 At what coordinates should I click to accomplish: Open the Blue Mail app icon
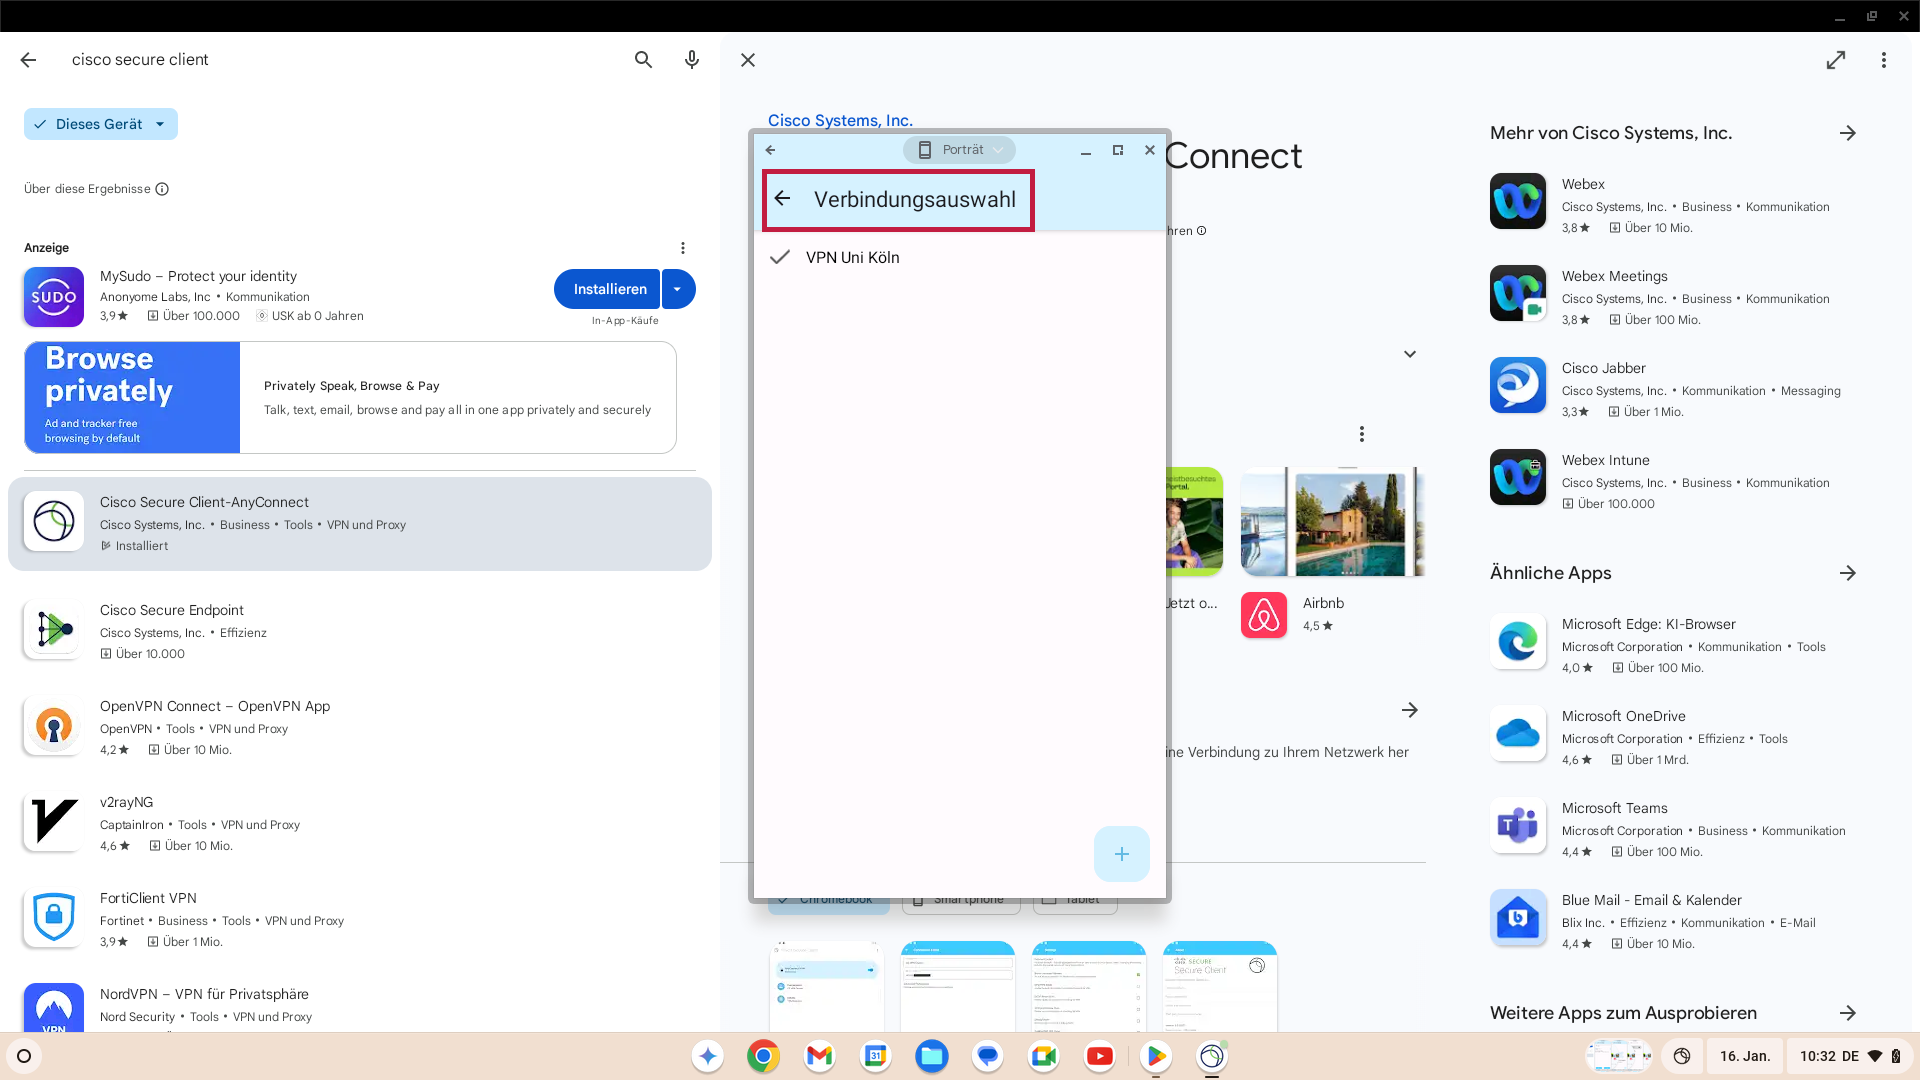point(1518,917)
